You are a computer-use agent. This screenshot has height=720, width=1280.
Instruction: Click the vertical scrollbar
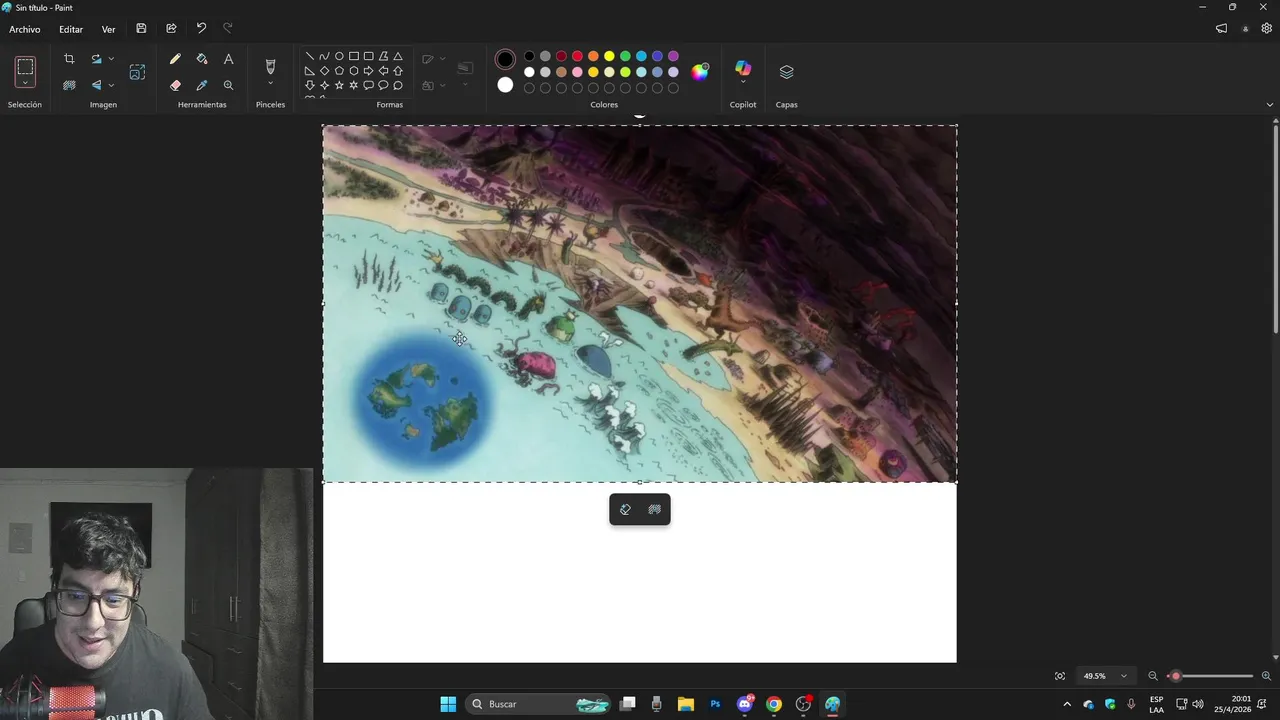tap(1276, 230)
